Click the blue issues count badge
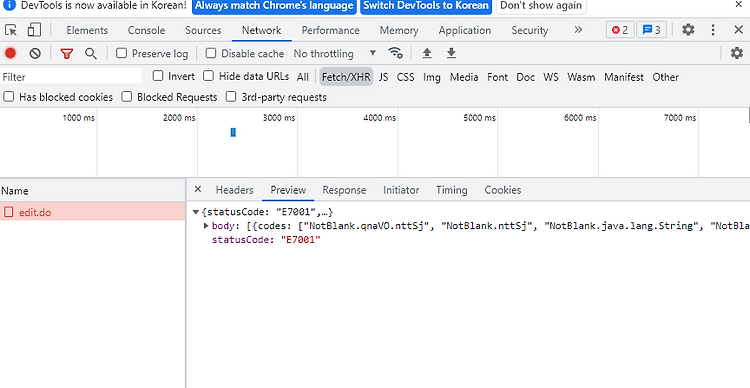The width and height of the screenshot is (750, 388). (651, 30)
